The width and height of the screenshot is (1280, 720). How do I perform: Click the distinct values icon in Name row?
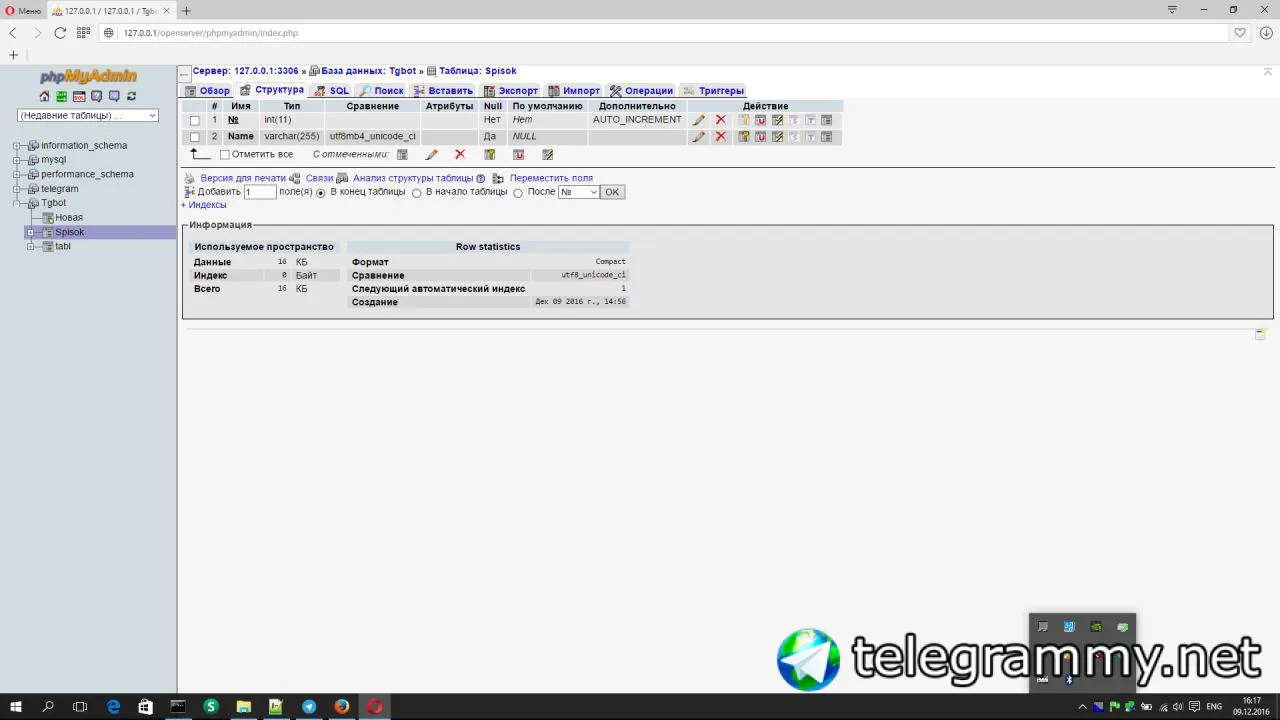coord(827,137)
